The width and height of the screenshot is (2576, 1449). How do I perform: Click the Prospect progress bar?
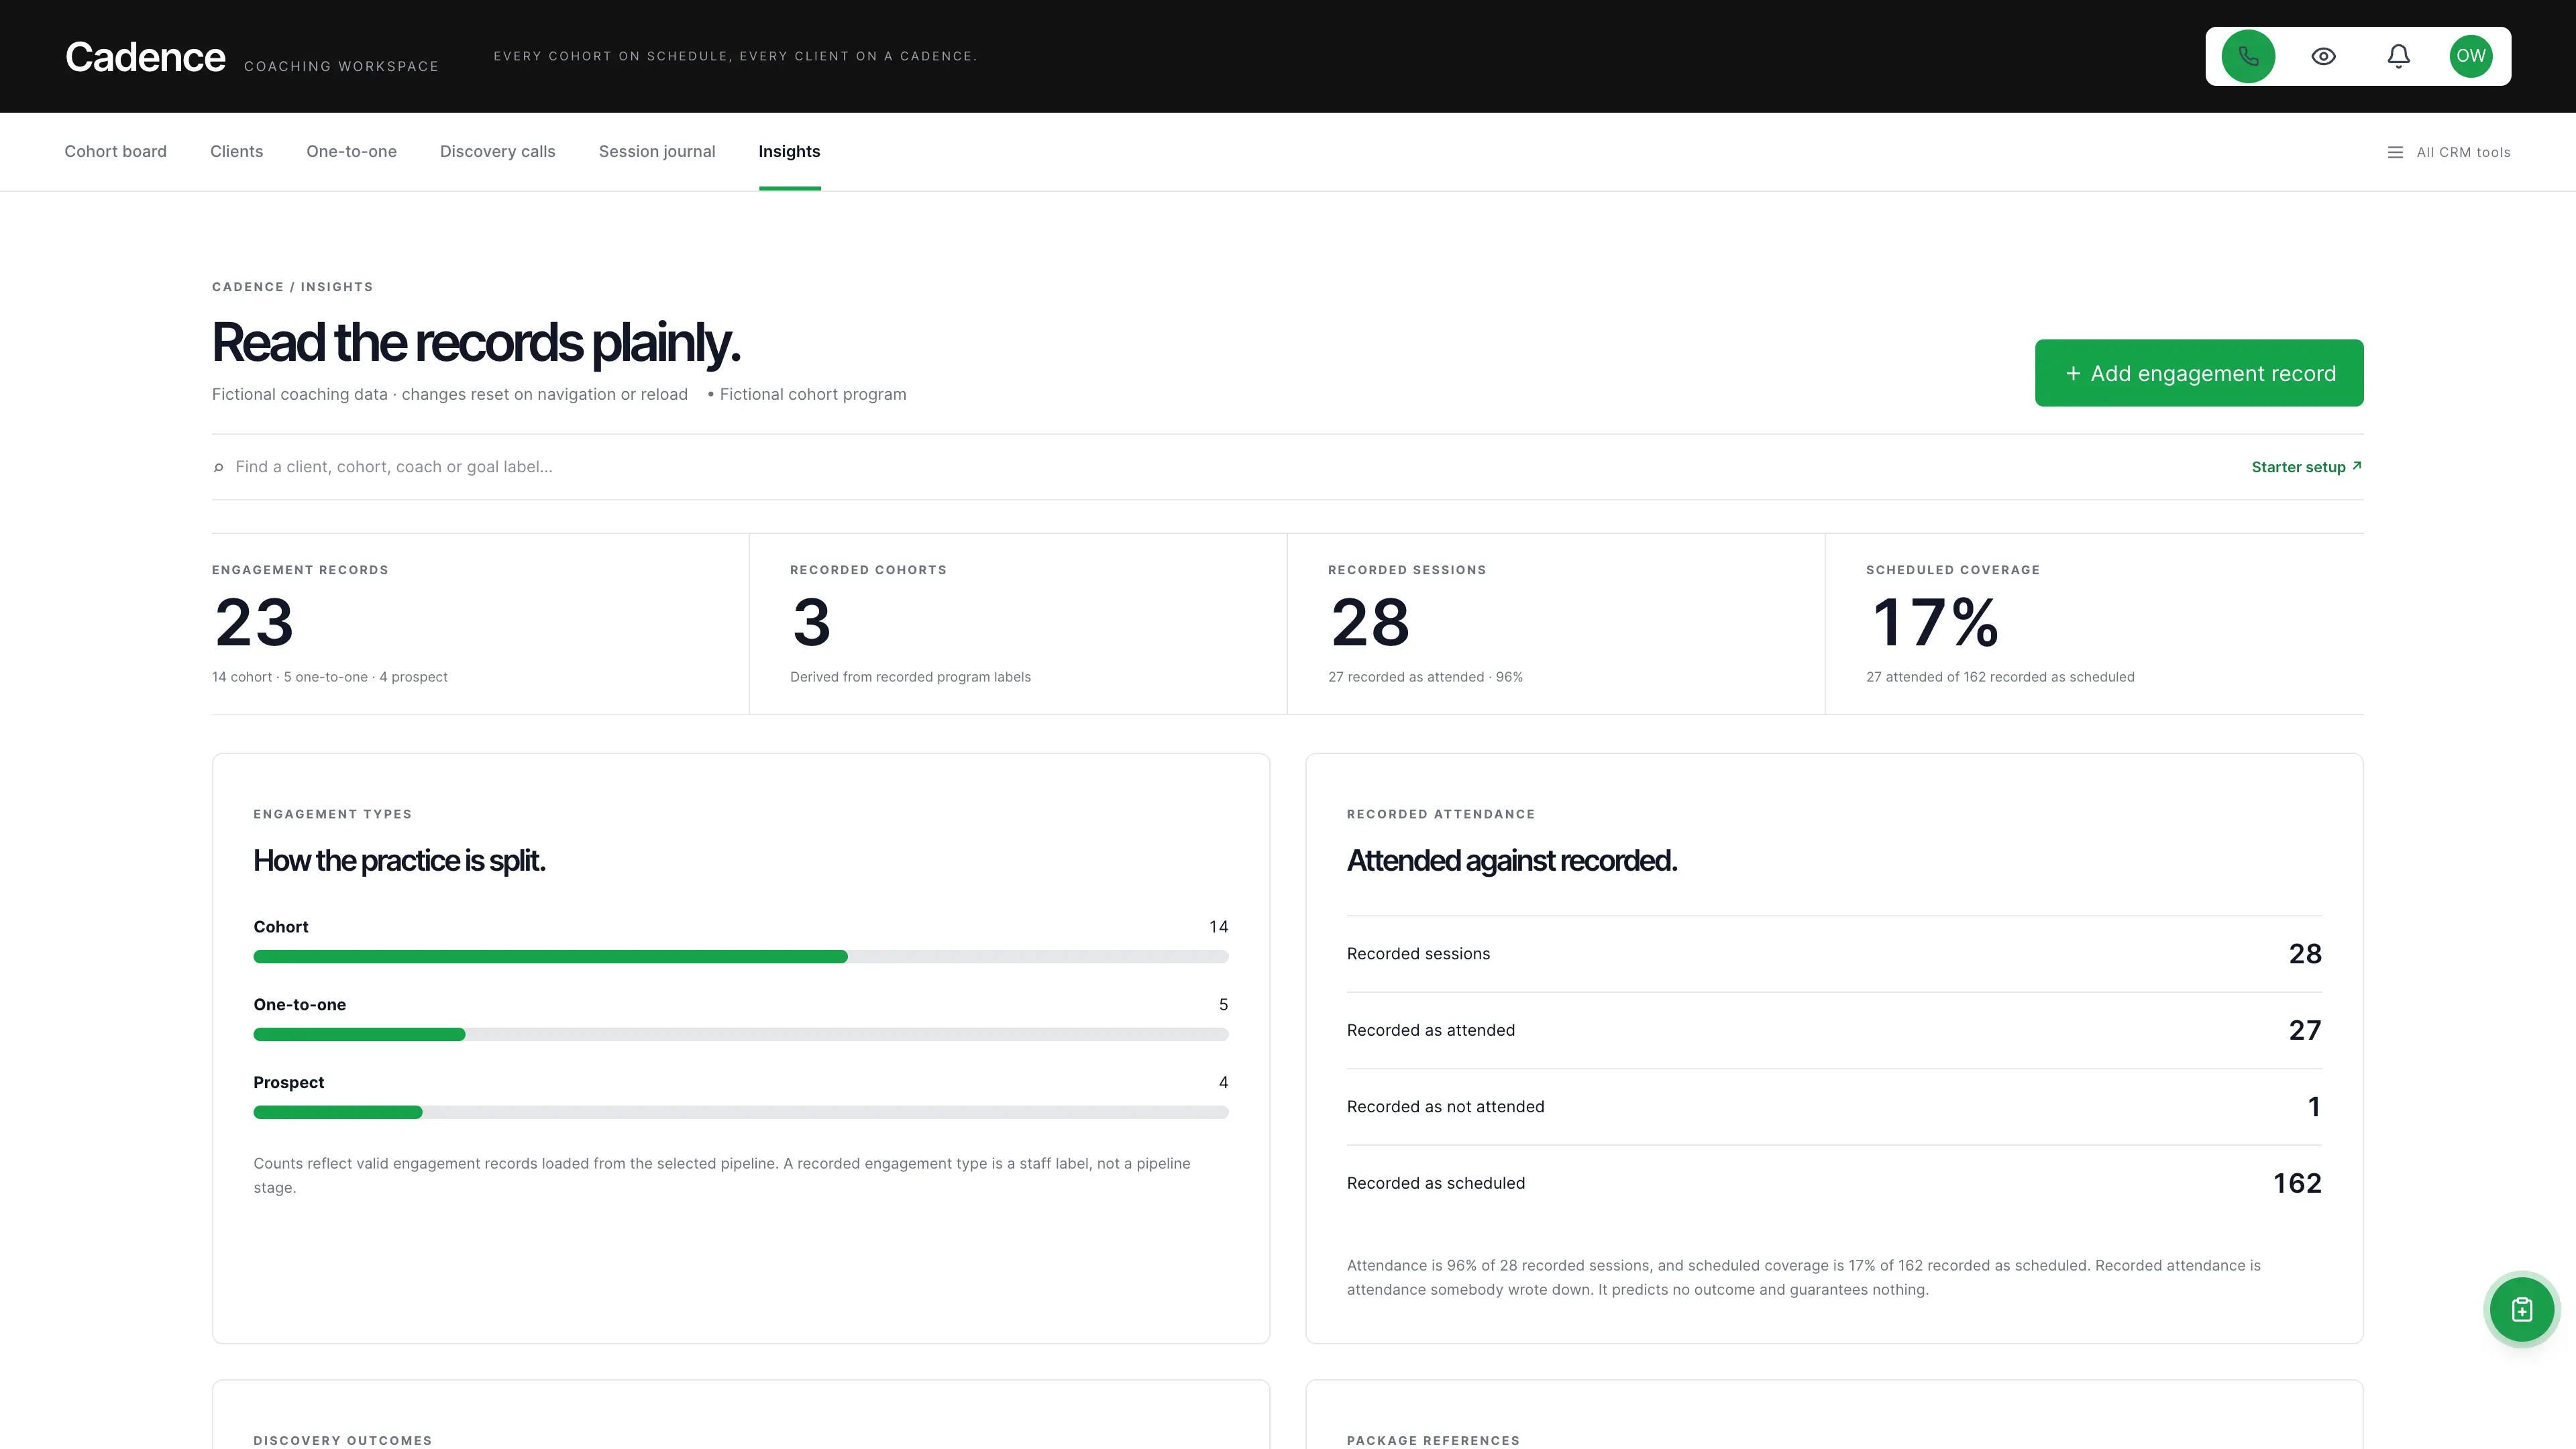(740, 1112)
